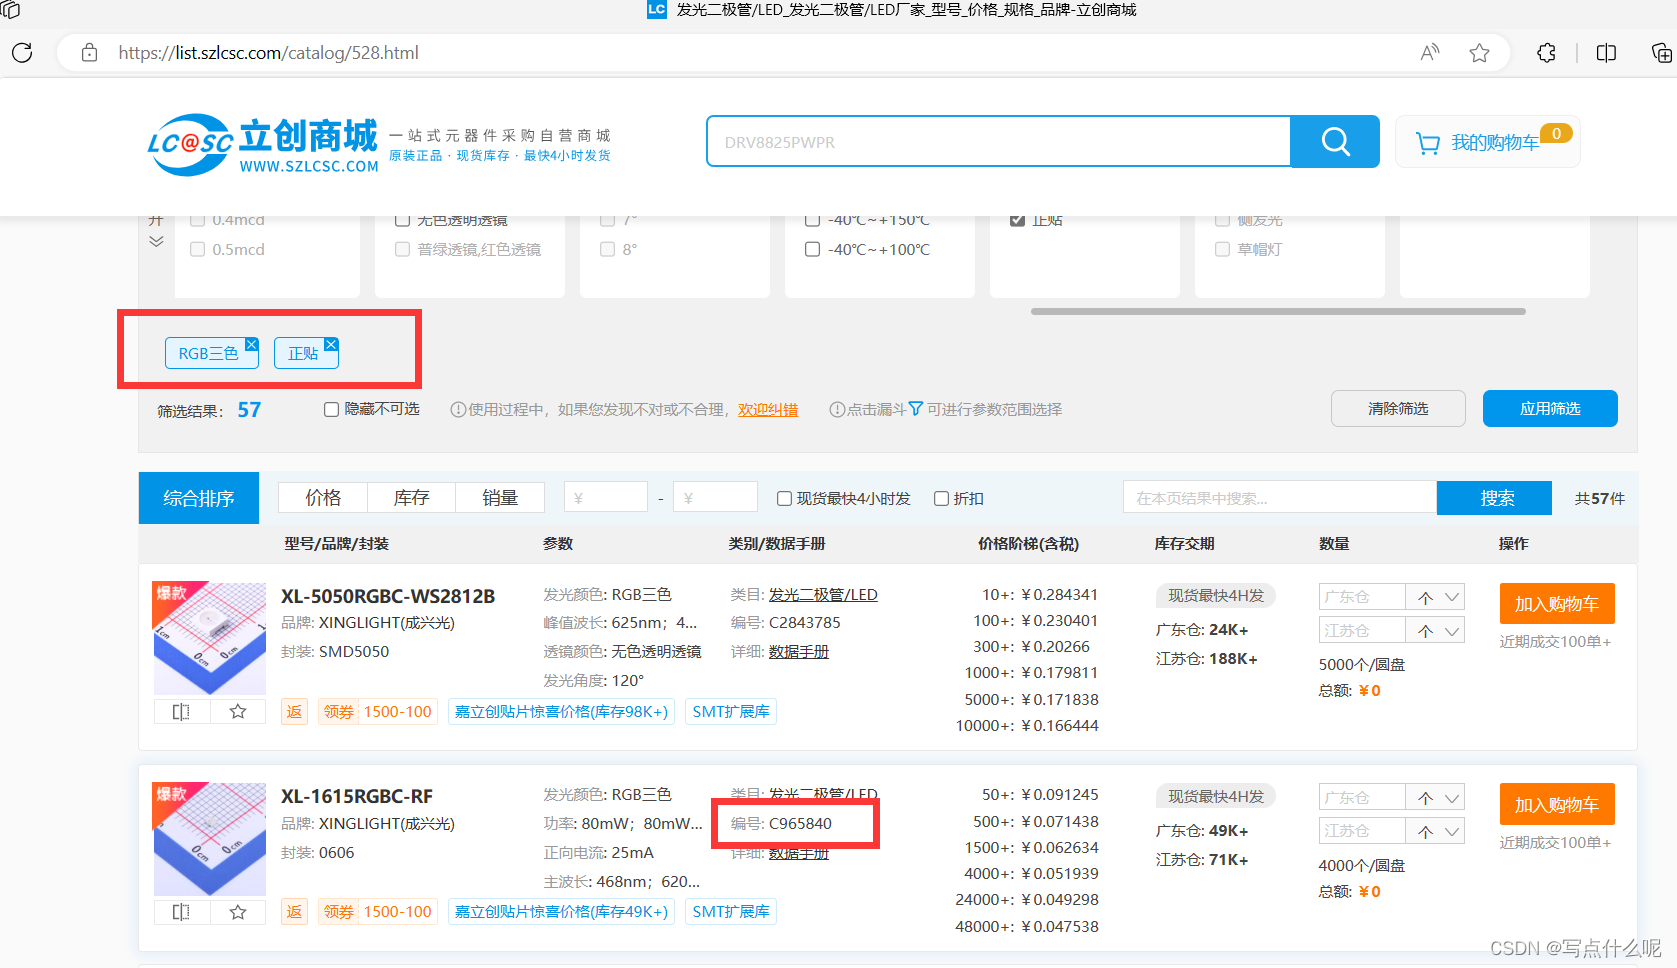This screenshot has width=1677, height=968.
Task: Focus the browser address bar URL
Action: tap(268, 53)
